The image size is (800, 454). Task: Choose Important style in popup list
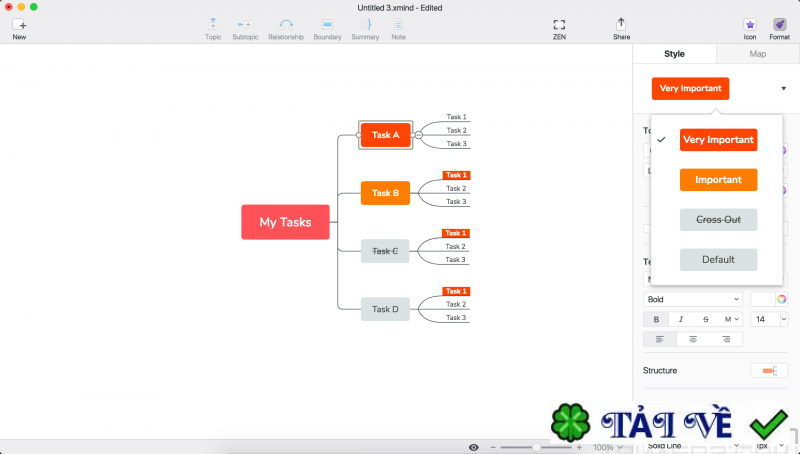718,180
